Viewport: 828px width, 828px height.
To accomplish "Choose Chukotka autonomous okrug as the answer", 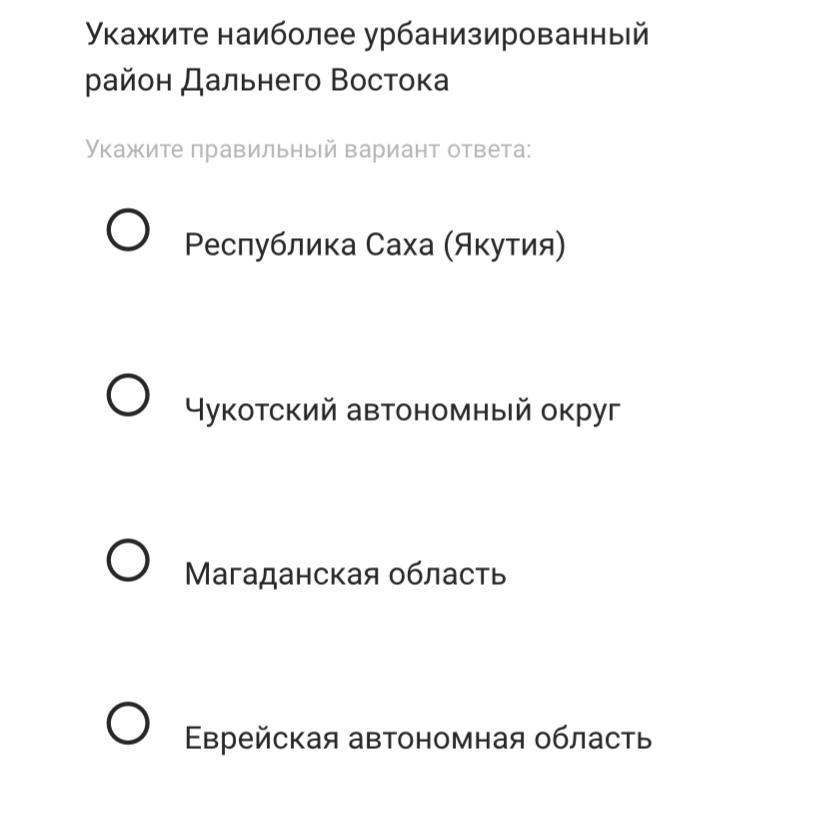I will click(128, 394).
